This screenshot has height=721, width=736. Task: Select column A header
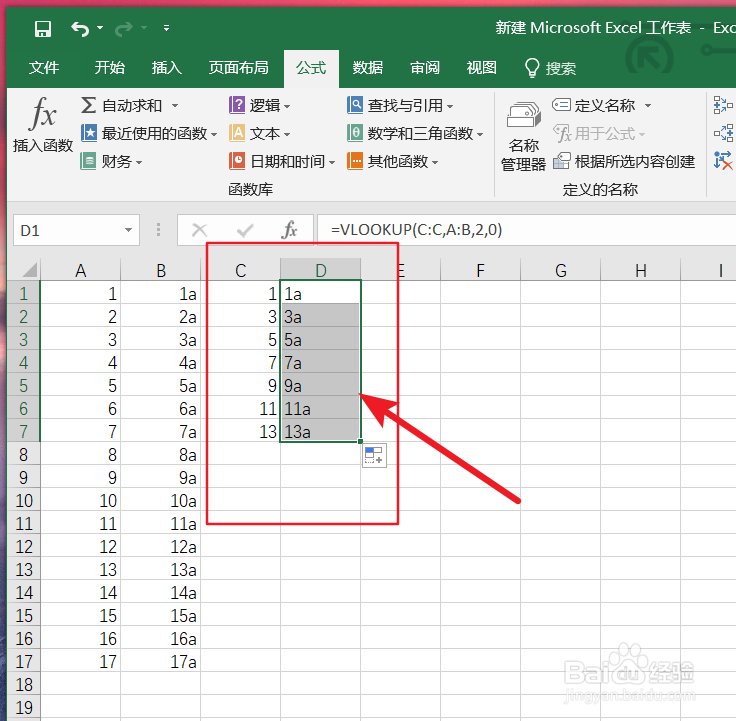coord(81,270)
